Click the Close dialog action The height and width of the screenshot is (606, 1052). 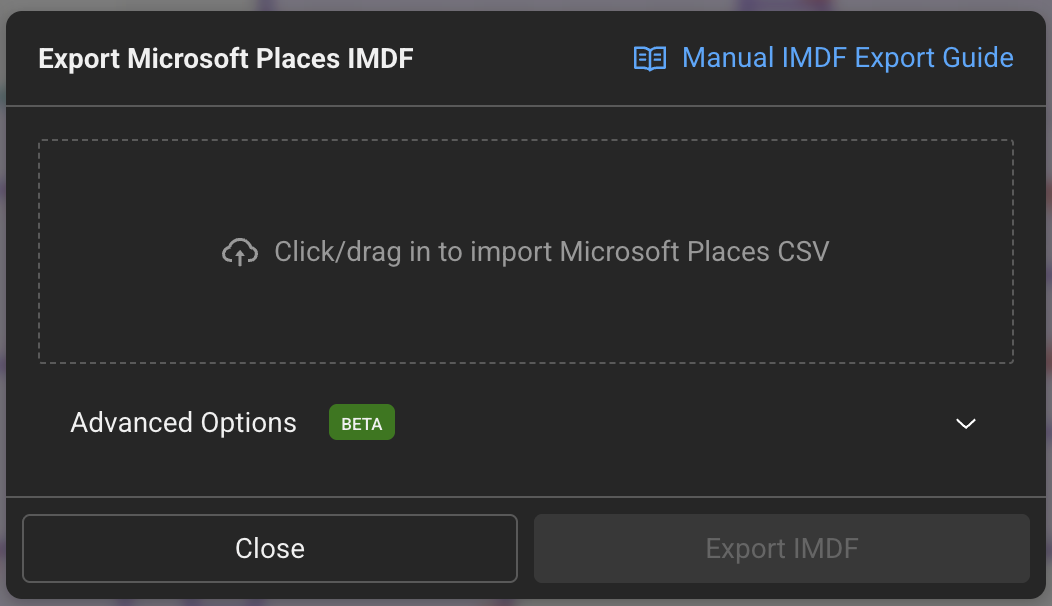[270, 548]
